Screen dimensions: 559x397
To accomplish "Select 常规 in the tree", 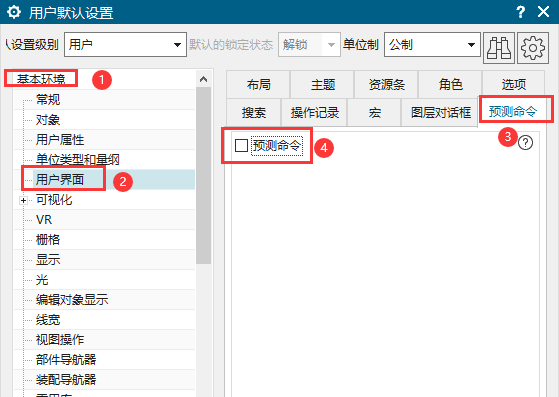I will click(48, 99).
